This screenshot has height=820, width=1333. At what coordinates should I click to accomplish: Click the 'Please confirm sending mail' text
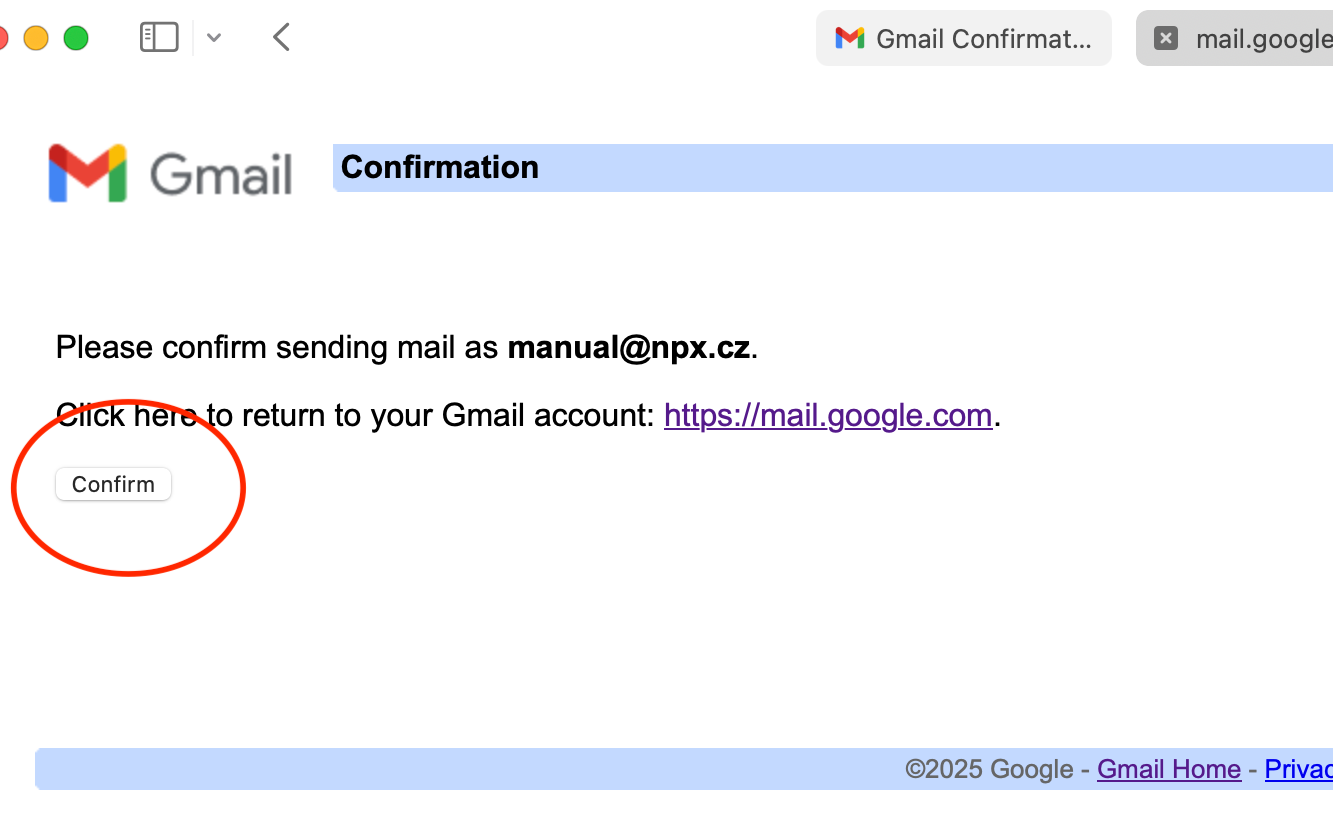[276, 348]
